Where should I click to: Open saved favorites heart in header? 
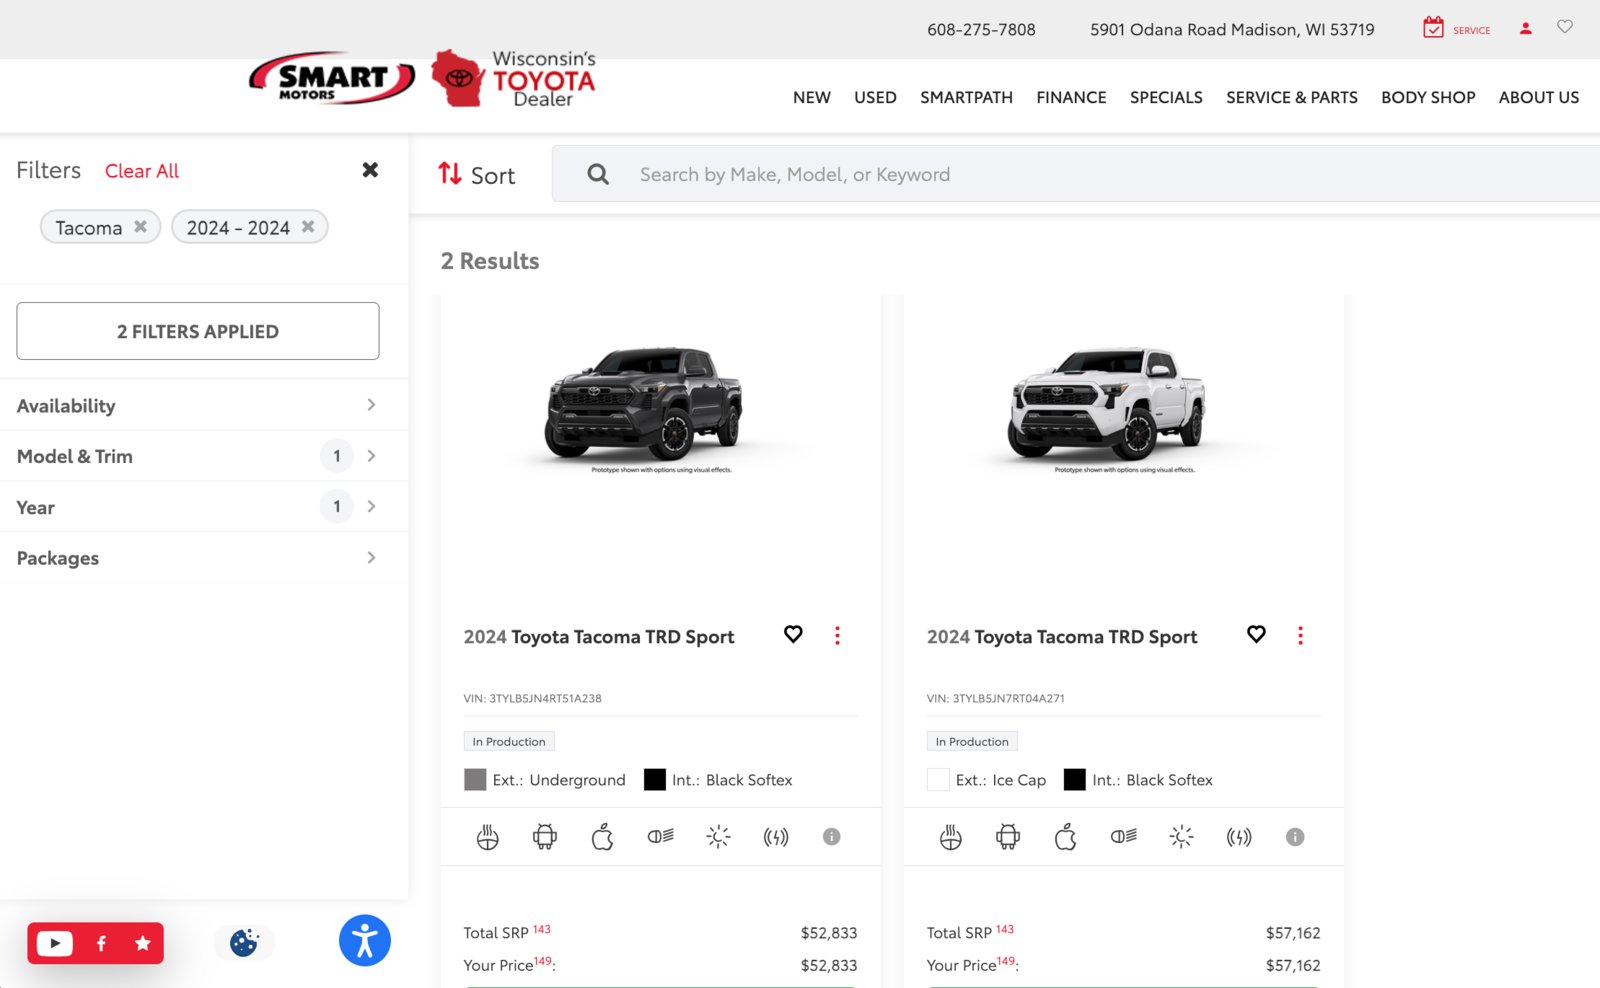pyautogui.click(x=1565, y=27)
